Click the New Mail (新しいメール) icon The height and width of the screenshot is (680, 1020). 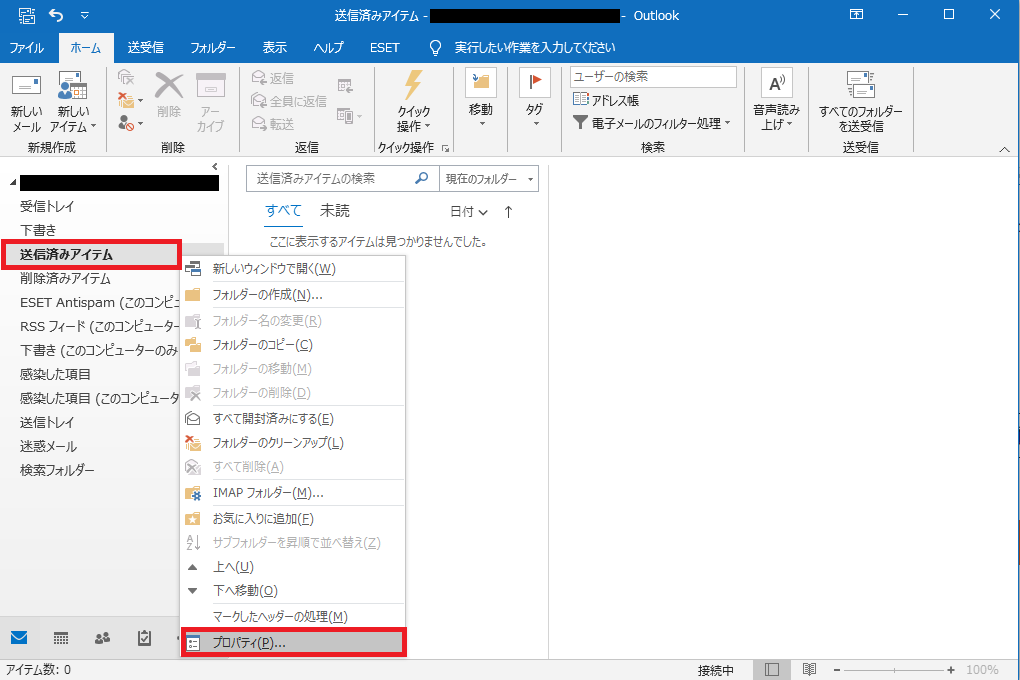(x=27, y=86)
